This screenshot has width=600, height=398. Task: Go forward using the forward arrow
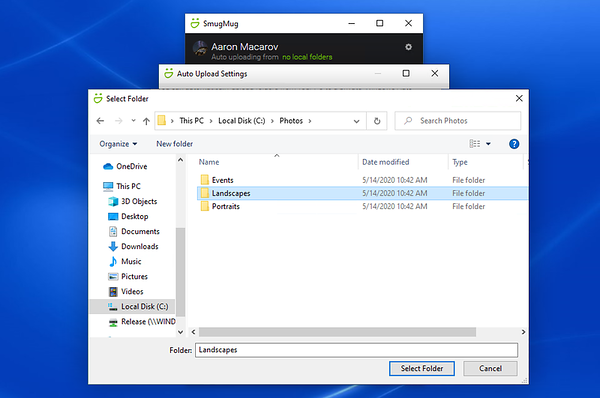pos(119,121)
